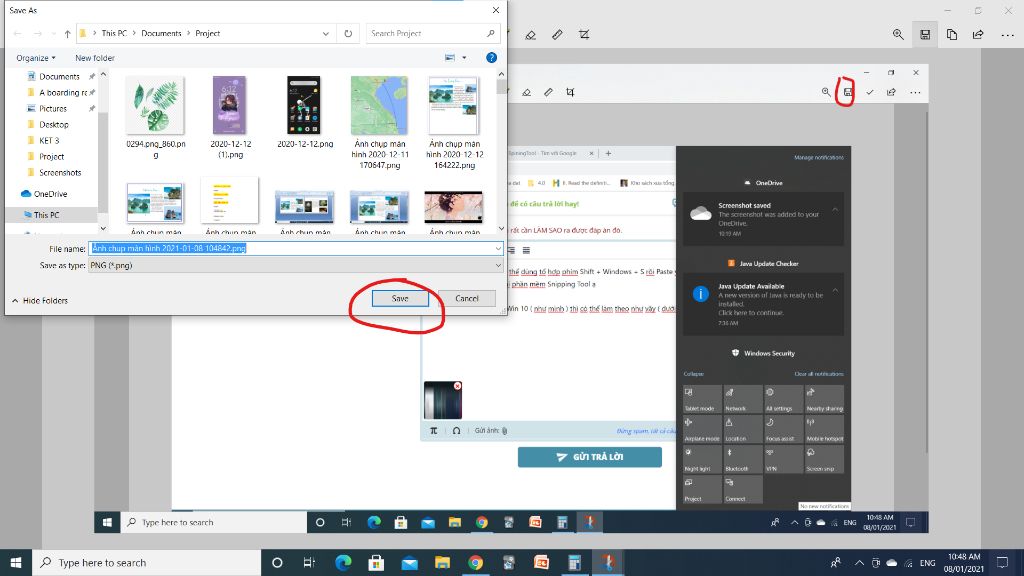Open Organize dropdown menu
The width and height of the screenshot is (1024, 576).
36,57
